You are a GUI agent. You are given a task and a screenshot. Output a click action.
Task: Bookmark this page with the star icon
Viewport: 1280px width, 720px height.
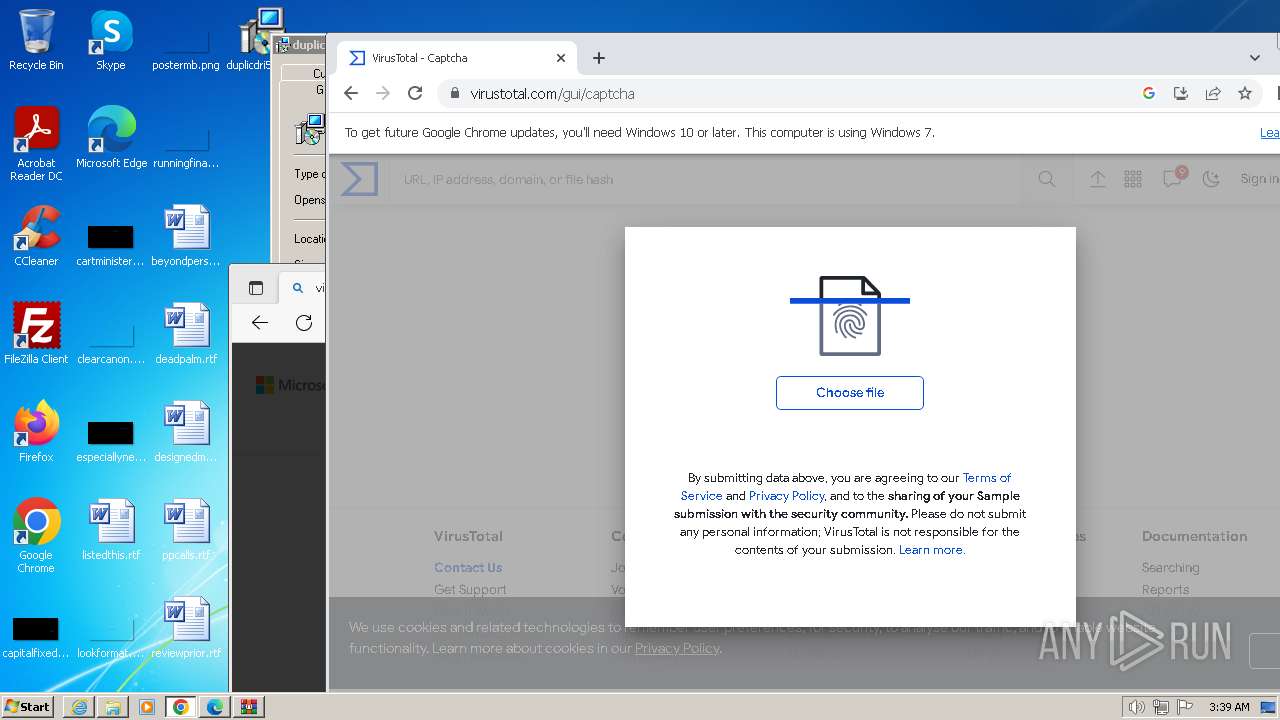[x=1245, y=93]
